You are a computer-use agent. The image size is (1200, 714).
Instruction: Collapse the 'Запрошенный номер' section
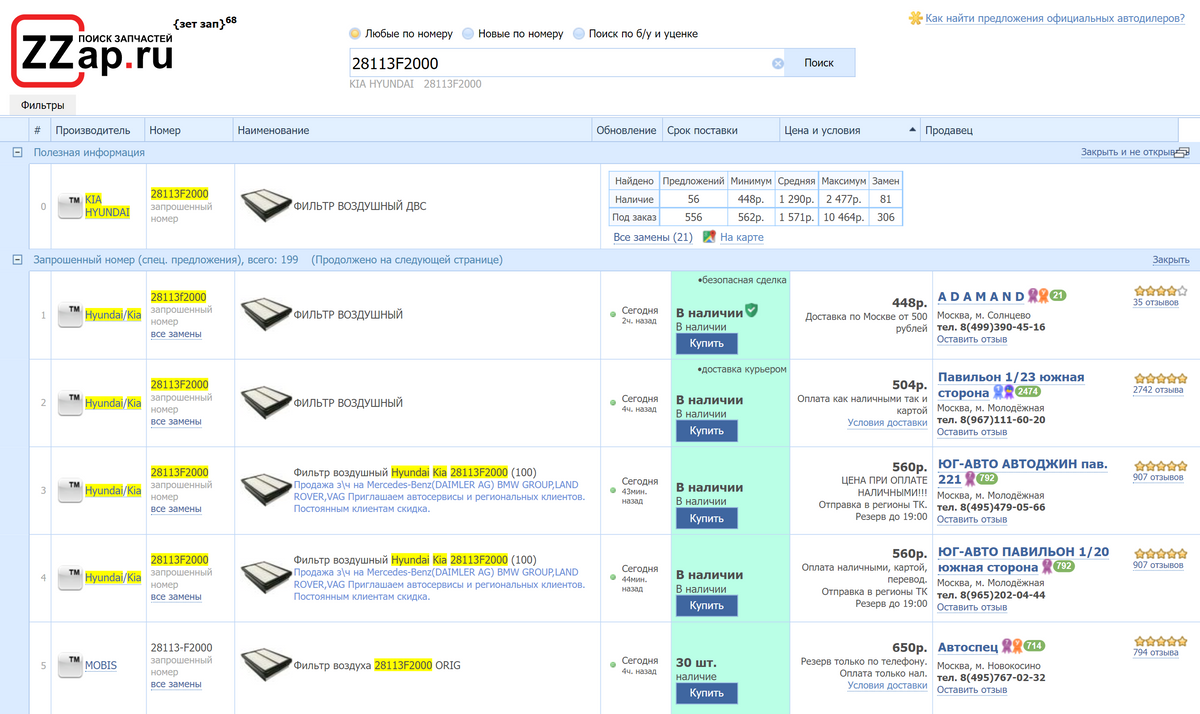coord(17,260)
